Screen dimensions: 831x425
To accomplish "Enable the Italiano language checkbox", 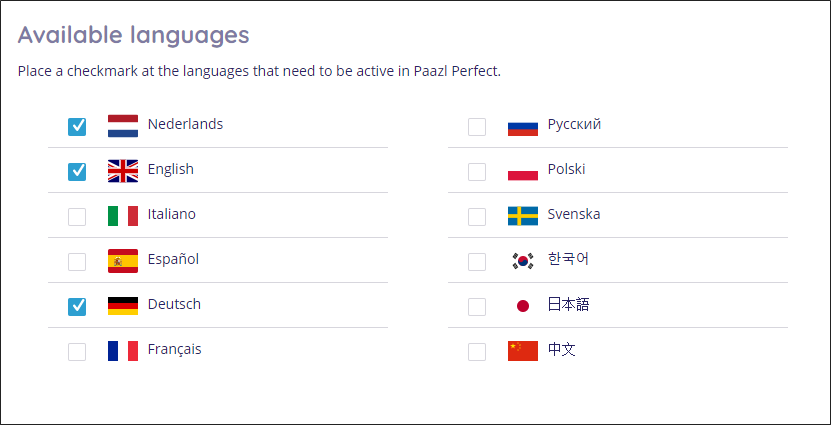I will point(77,217).
